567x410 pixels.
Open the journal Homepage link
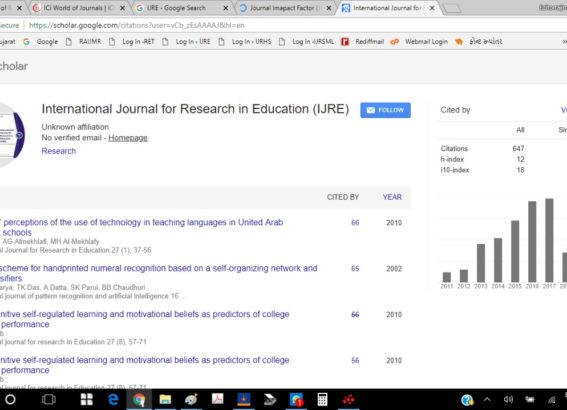pos(128,138)
